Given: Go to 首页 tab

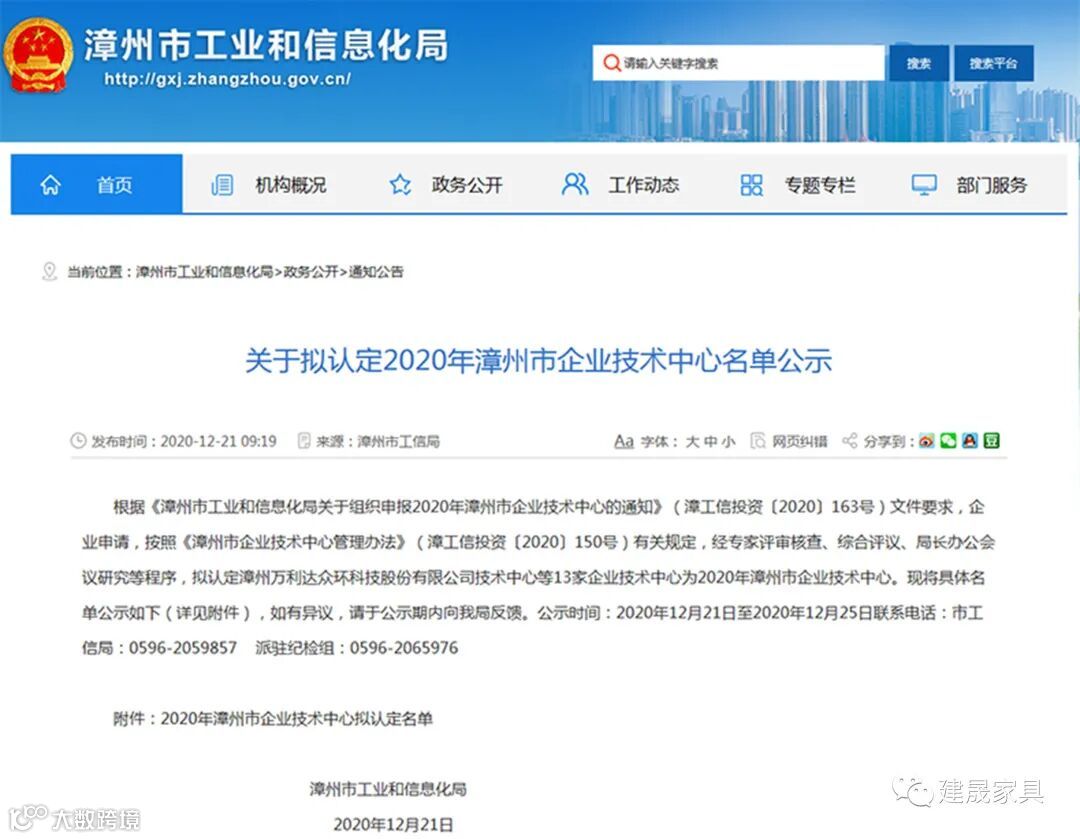Looking at the screenshot, I should click(96, 185).
